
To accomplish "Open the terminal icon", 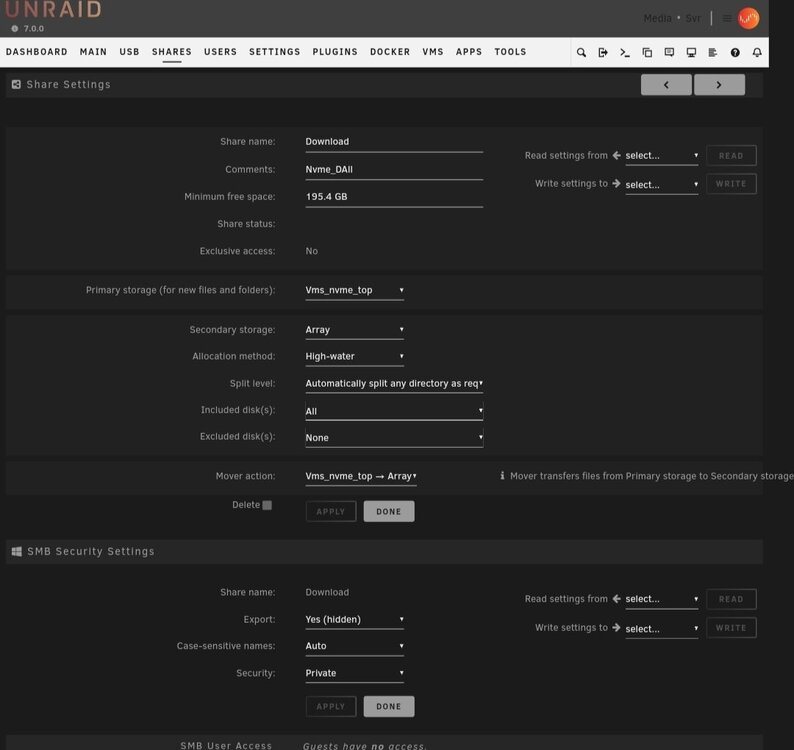I will 625,52.
